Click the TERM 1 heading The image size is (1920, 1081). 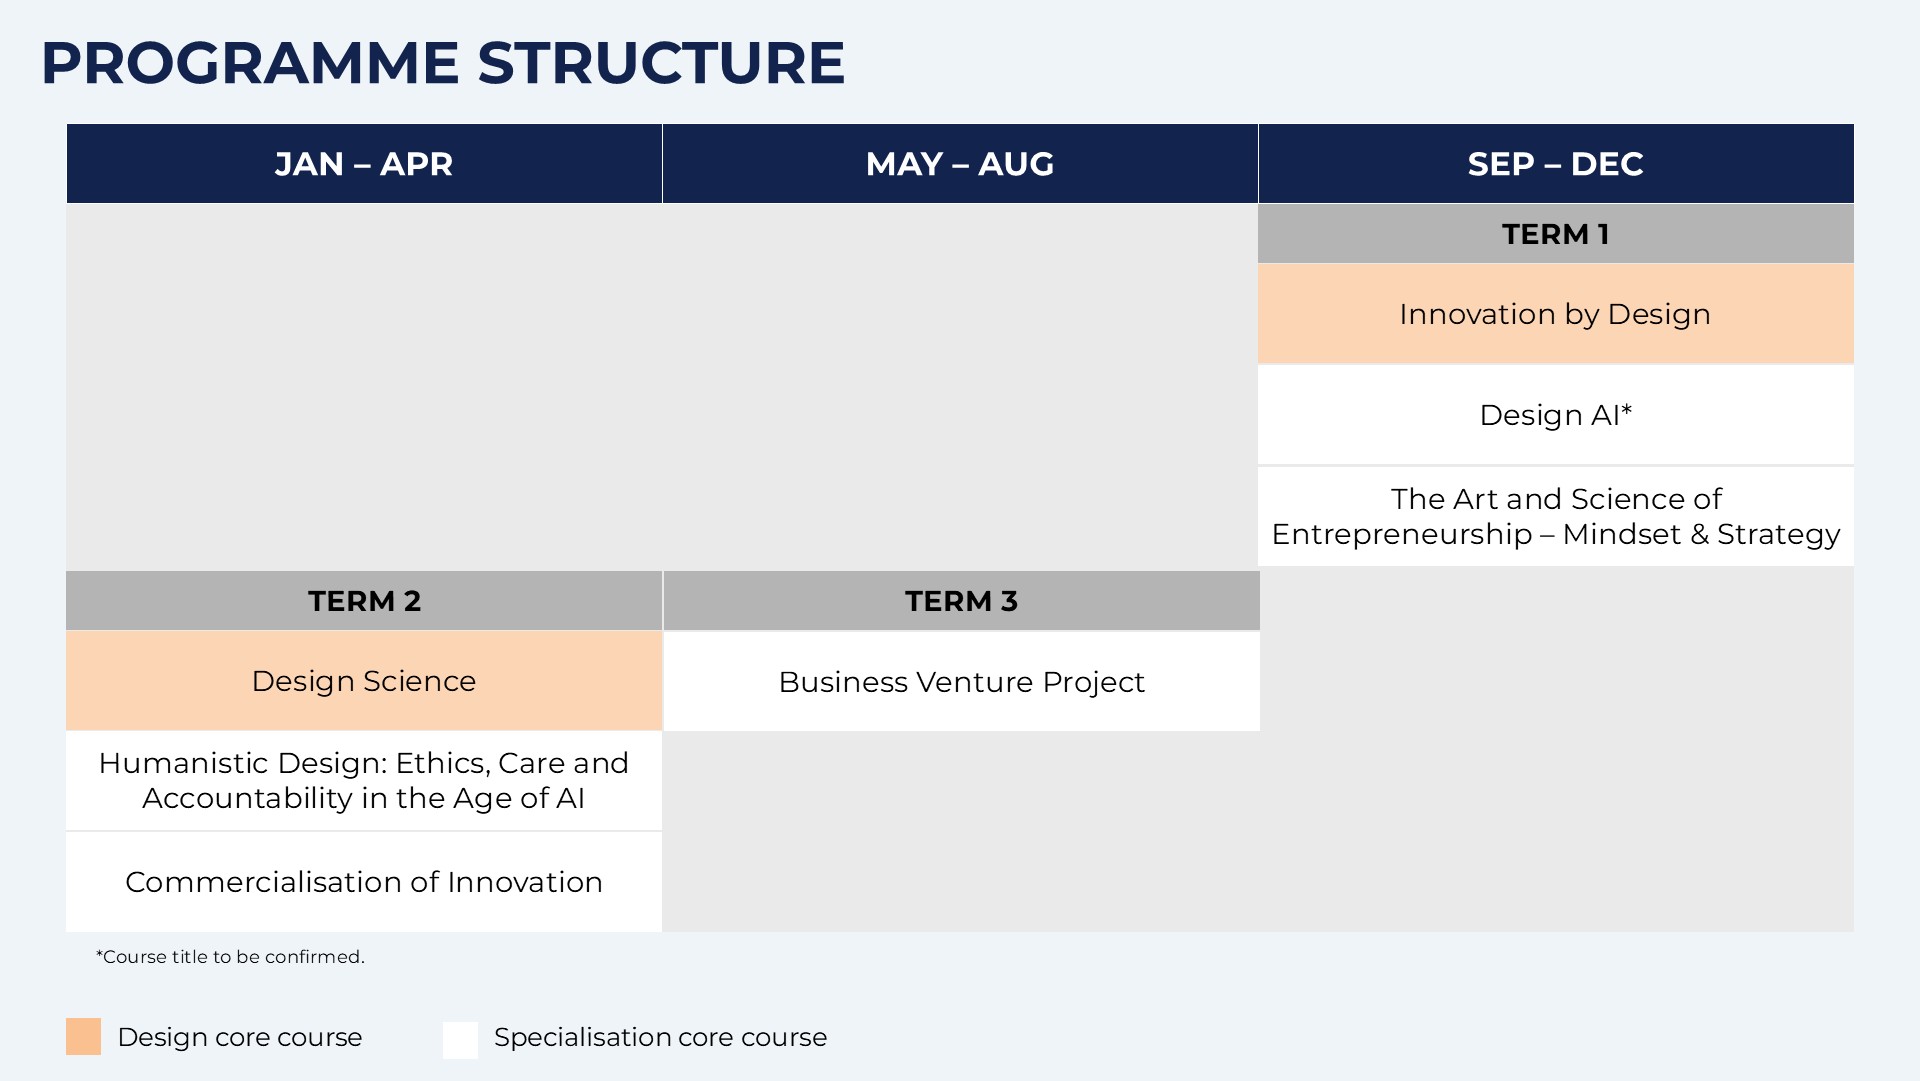[1555, 234]
